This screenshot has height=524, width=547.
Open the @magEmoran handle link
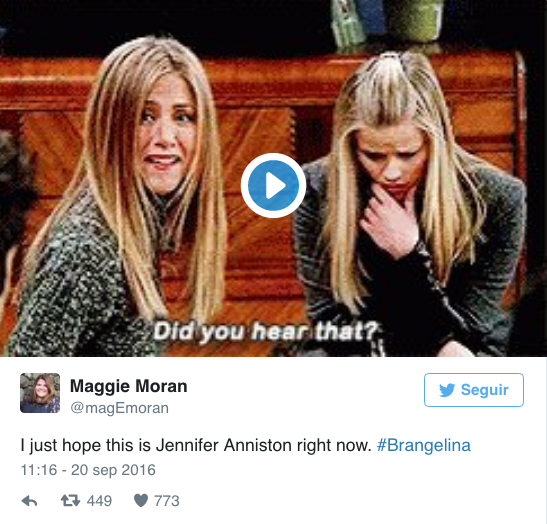pos(120,408)
